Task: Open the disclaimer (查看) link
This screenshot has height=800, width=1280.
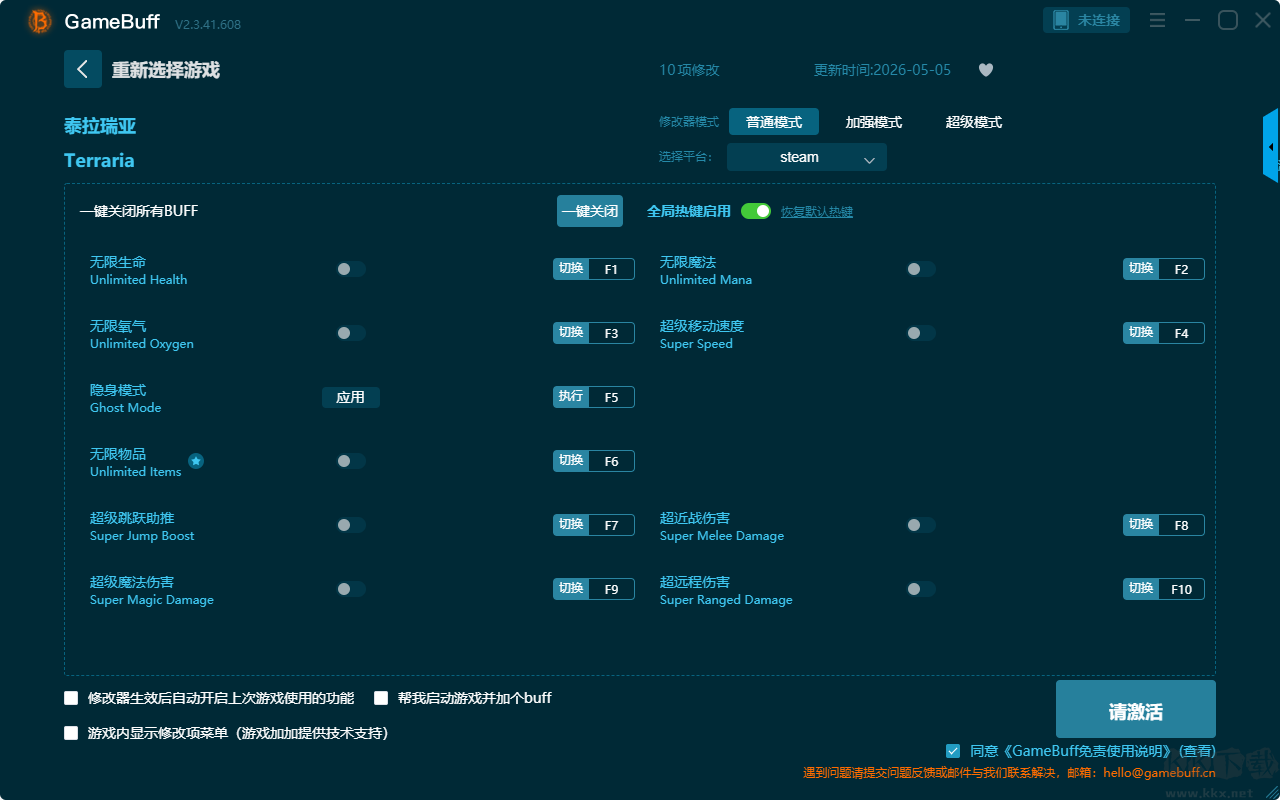Action: tap(1197, 751)
